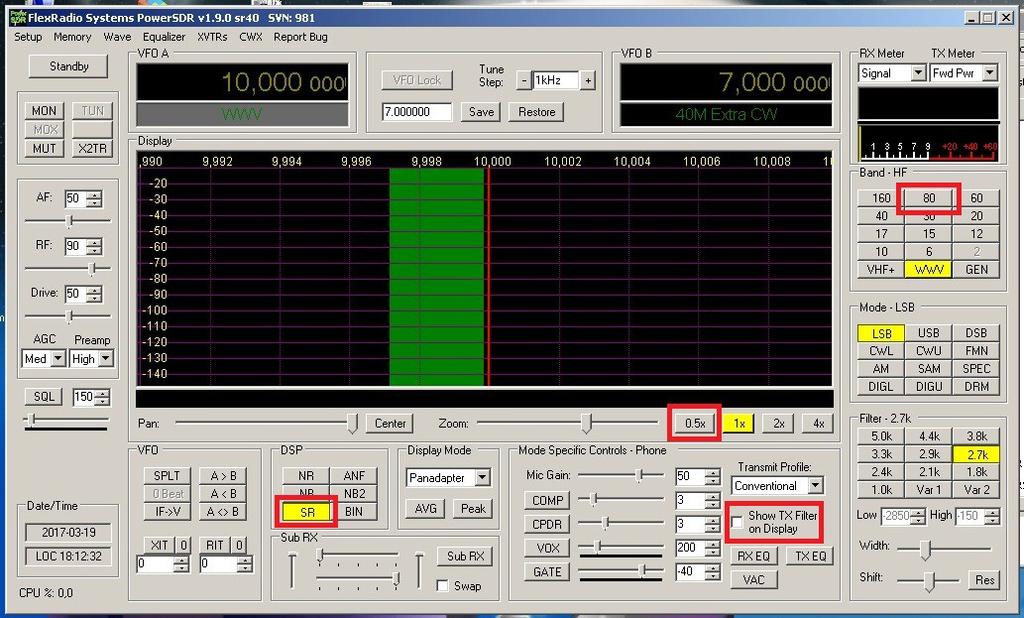
Task: Click the saved frequency field showing 7.000000
Action: pyautogui.click(x=417, y=112)
